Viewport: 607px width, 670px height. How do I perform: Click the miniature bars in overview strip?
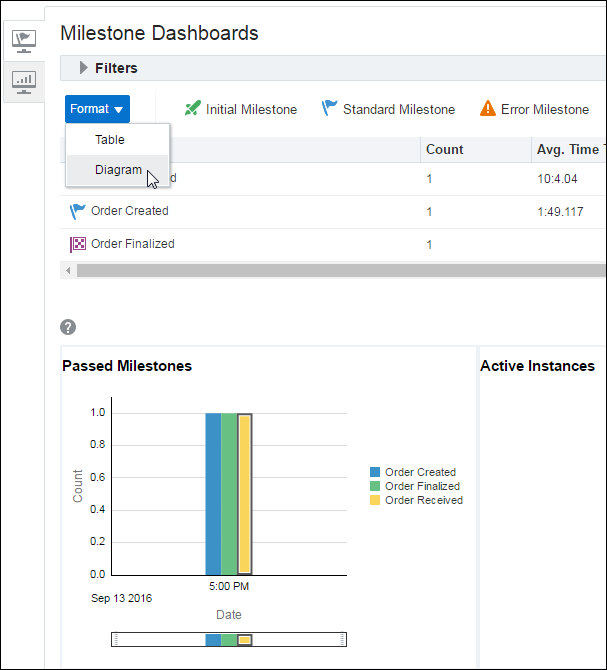coord(229,640)
